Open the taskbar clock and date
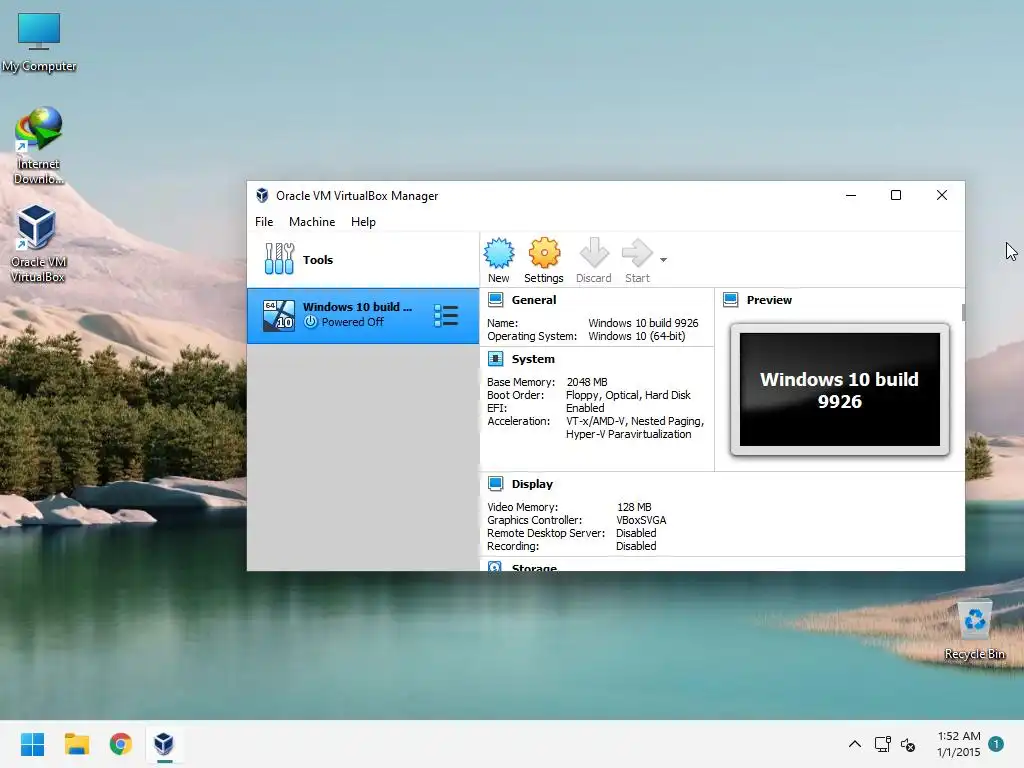Screen dimensions: 1024x768 (x=959, y=744)
